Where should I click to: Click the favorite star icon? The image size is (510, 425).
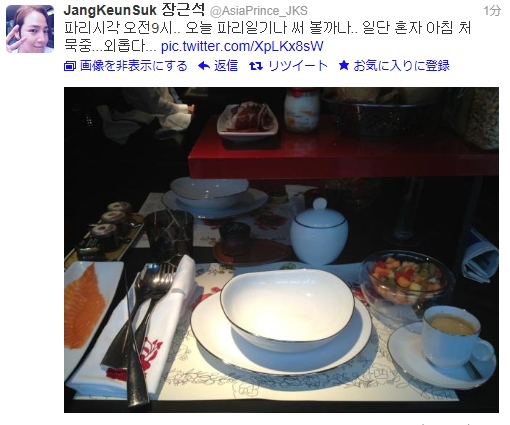(x=344, y=65)
